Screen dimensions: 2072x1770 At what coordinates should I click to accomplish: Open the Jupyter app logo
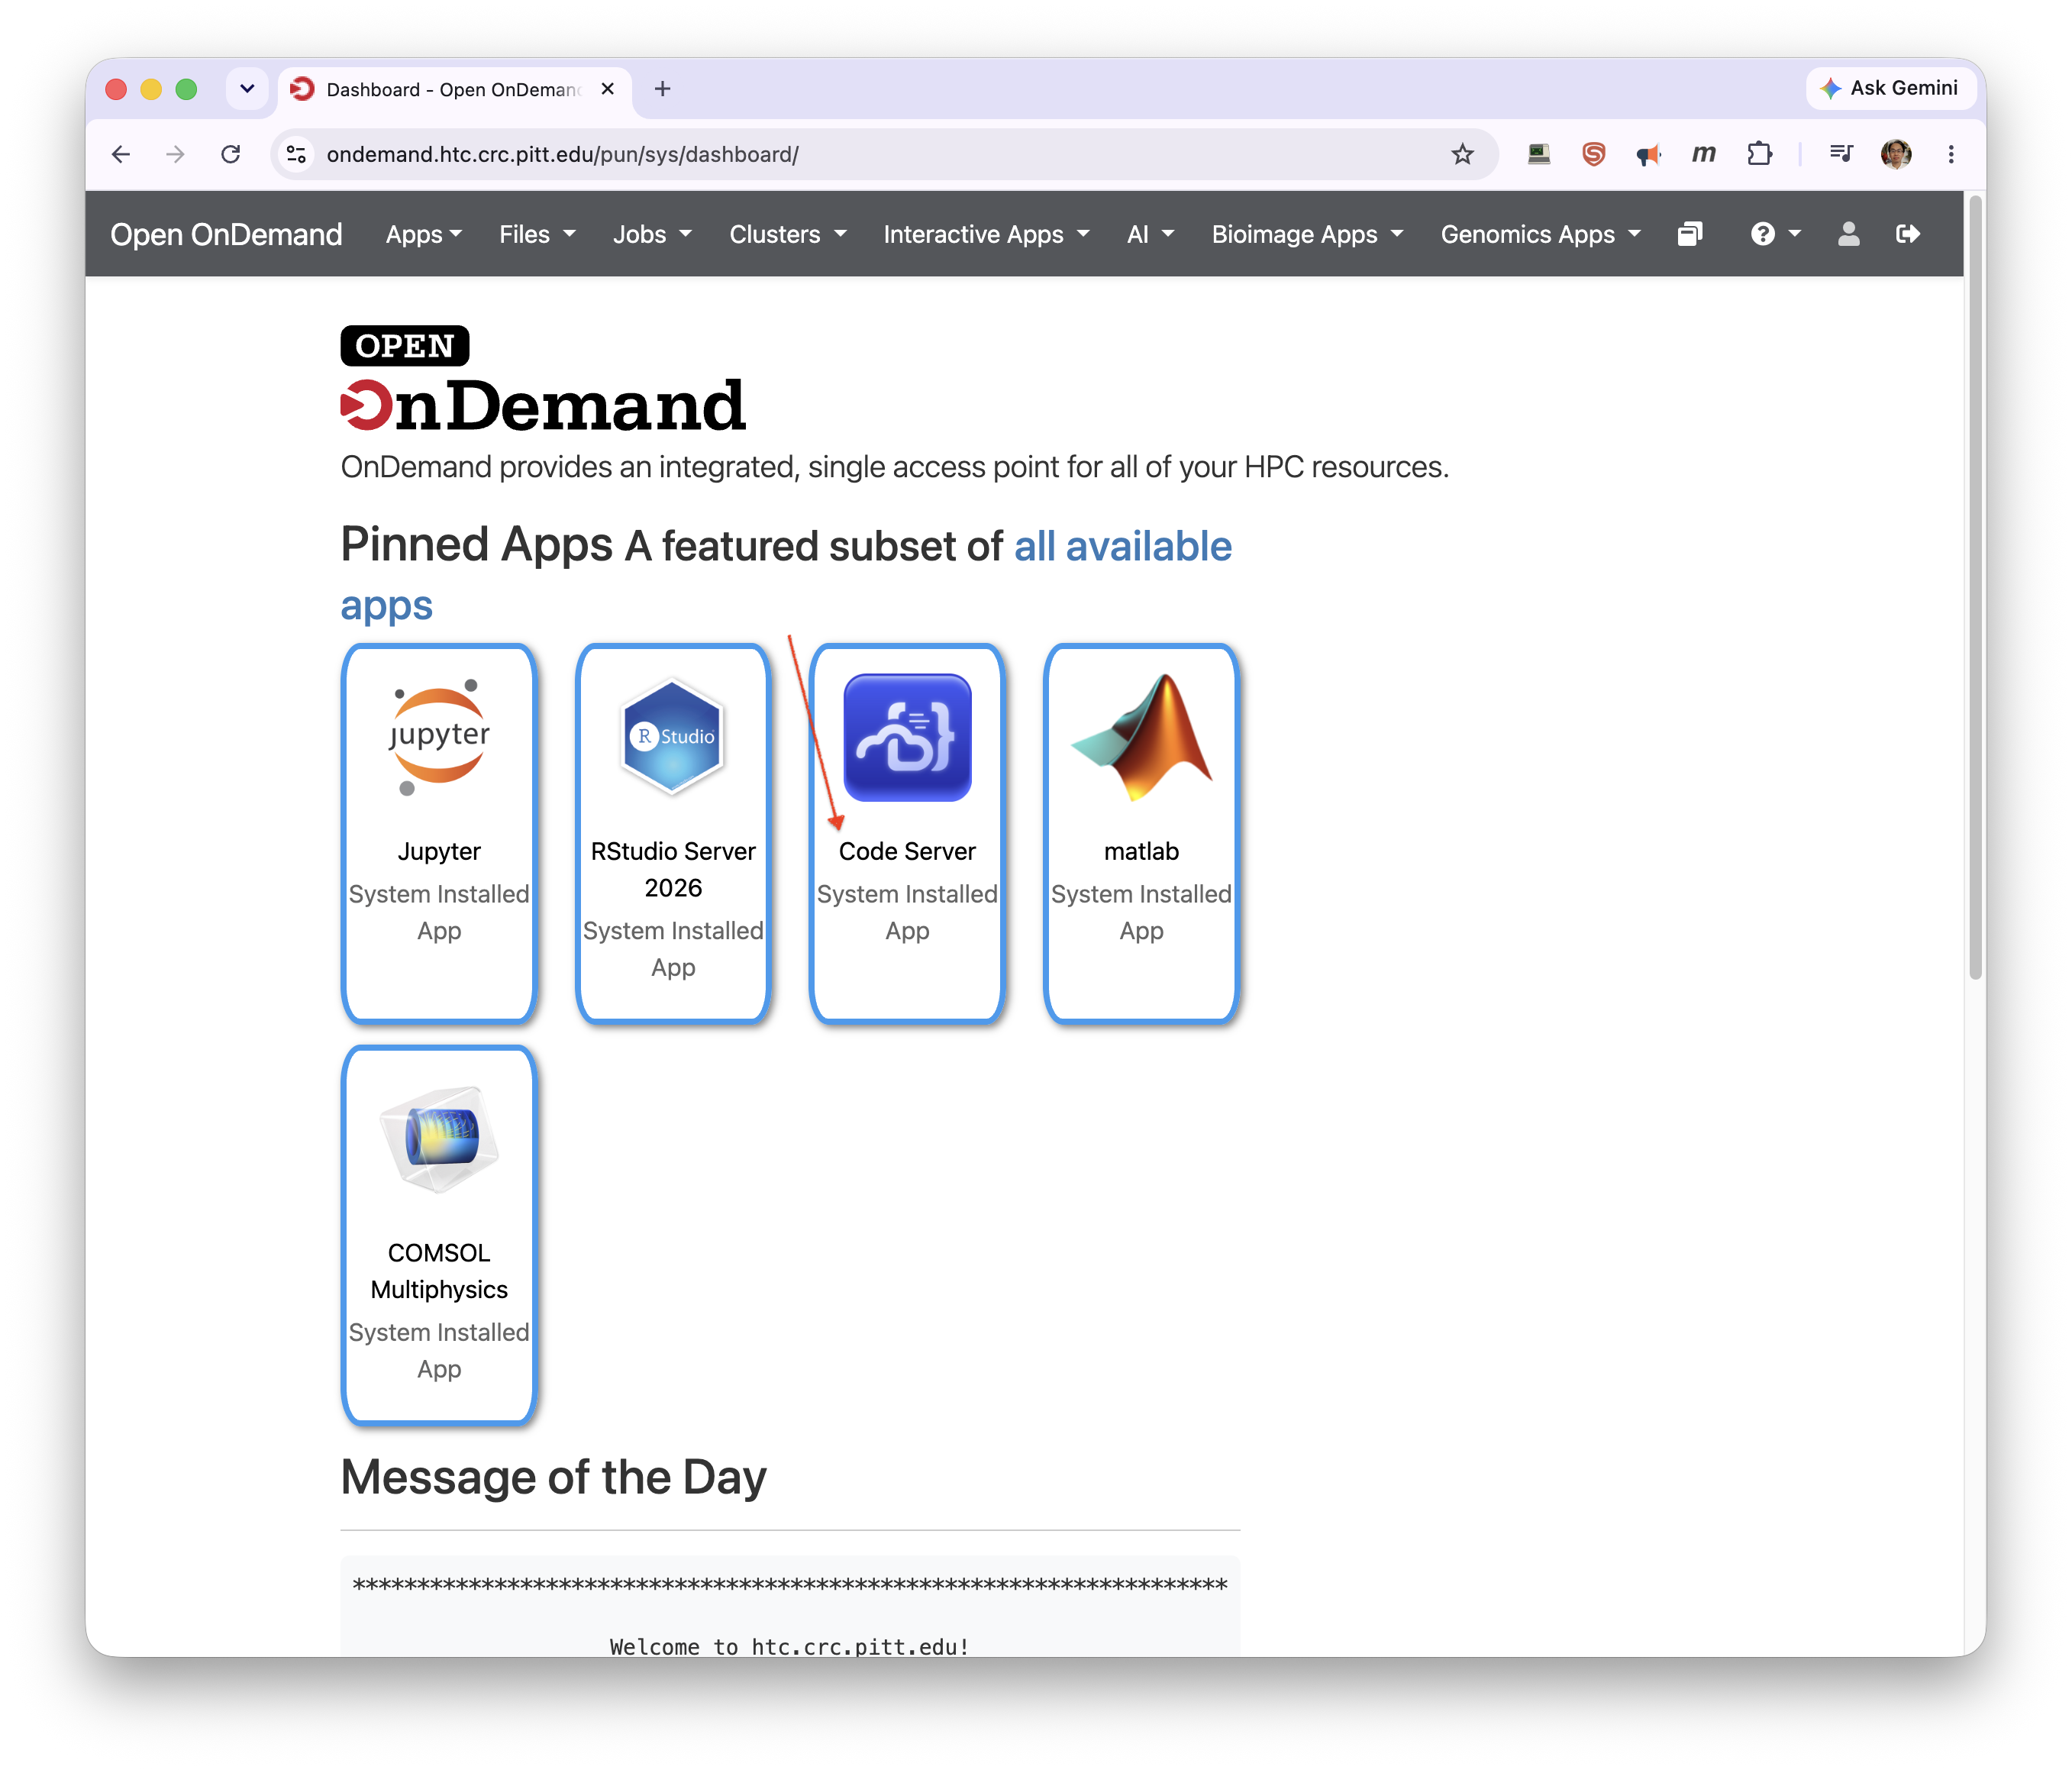439,738
